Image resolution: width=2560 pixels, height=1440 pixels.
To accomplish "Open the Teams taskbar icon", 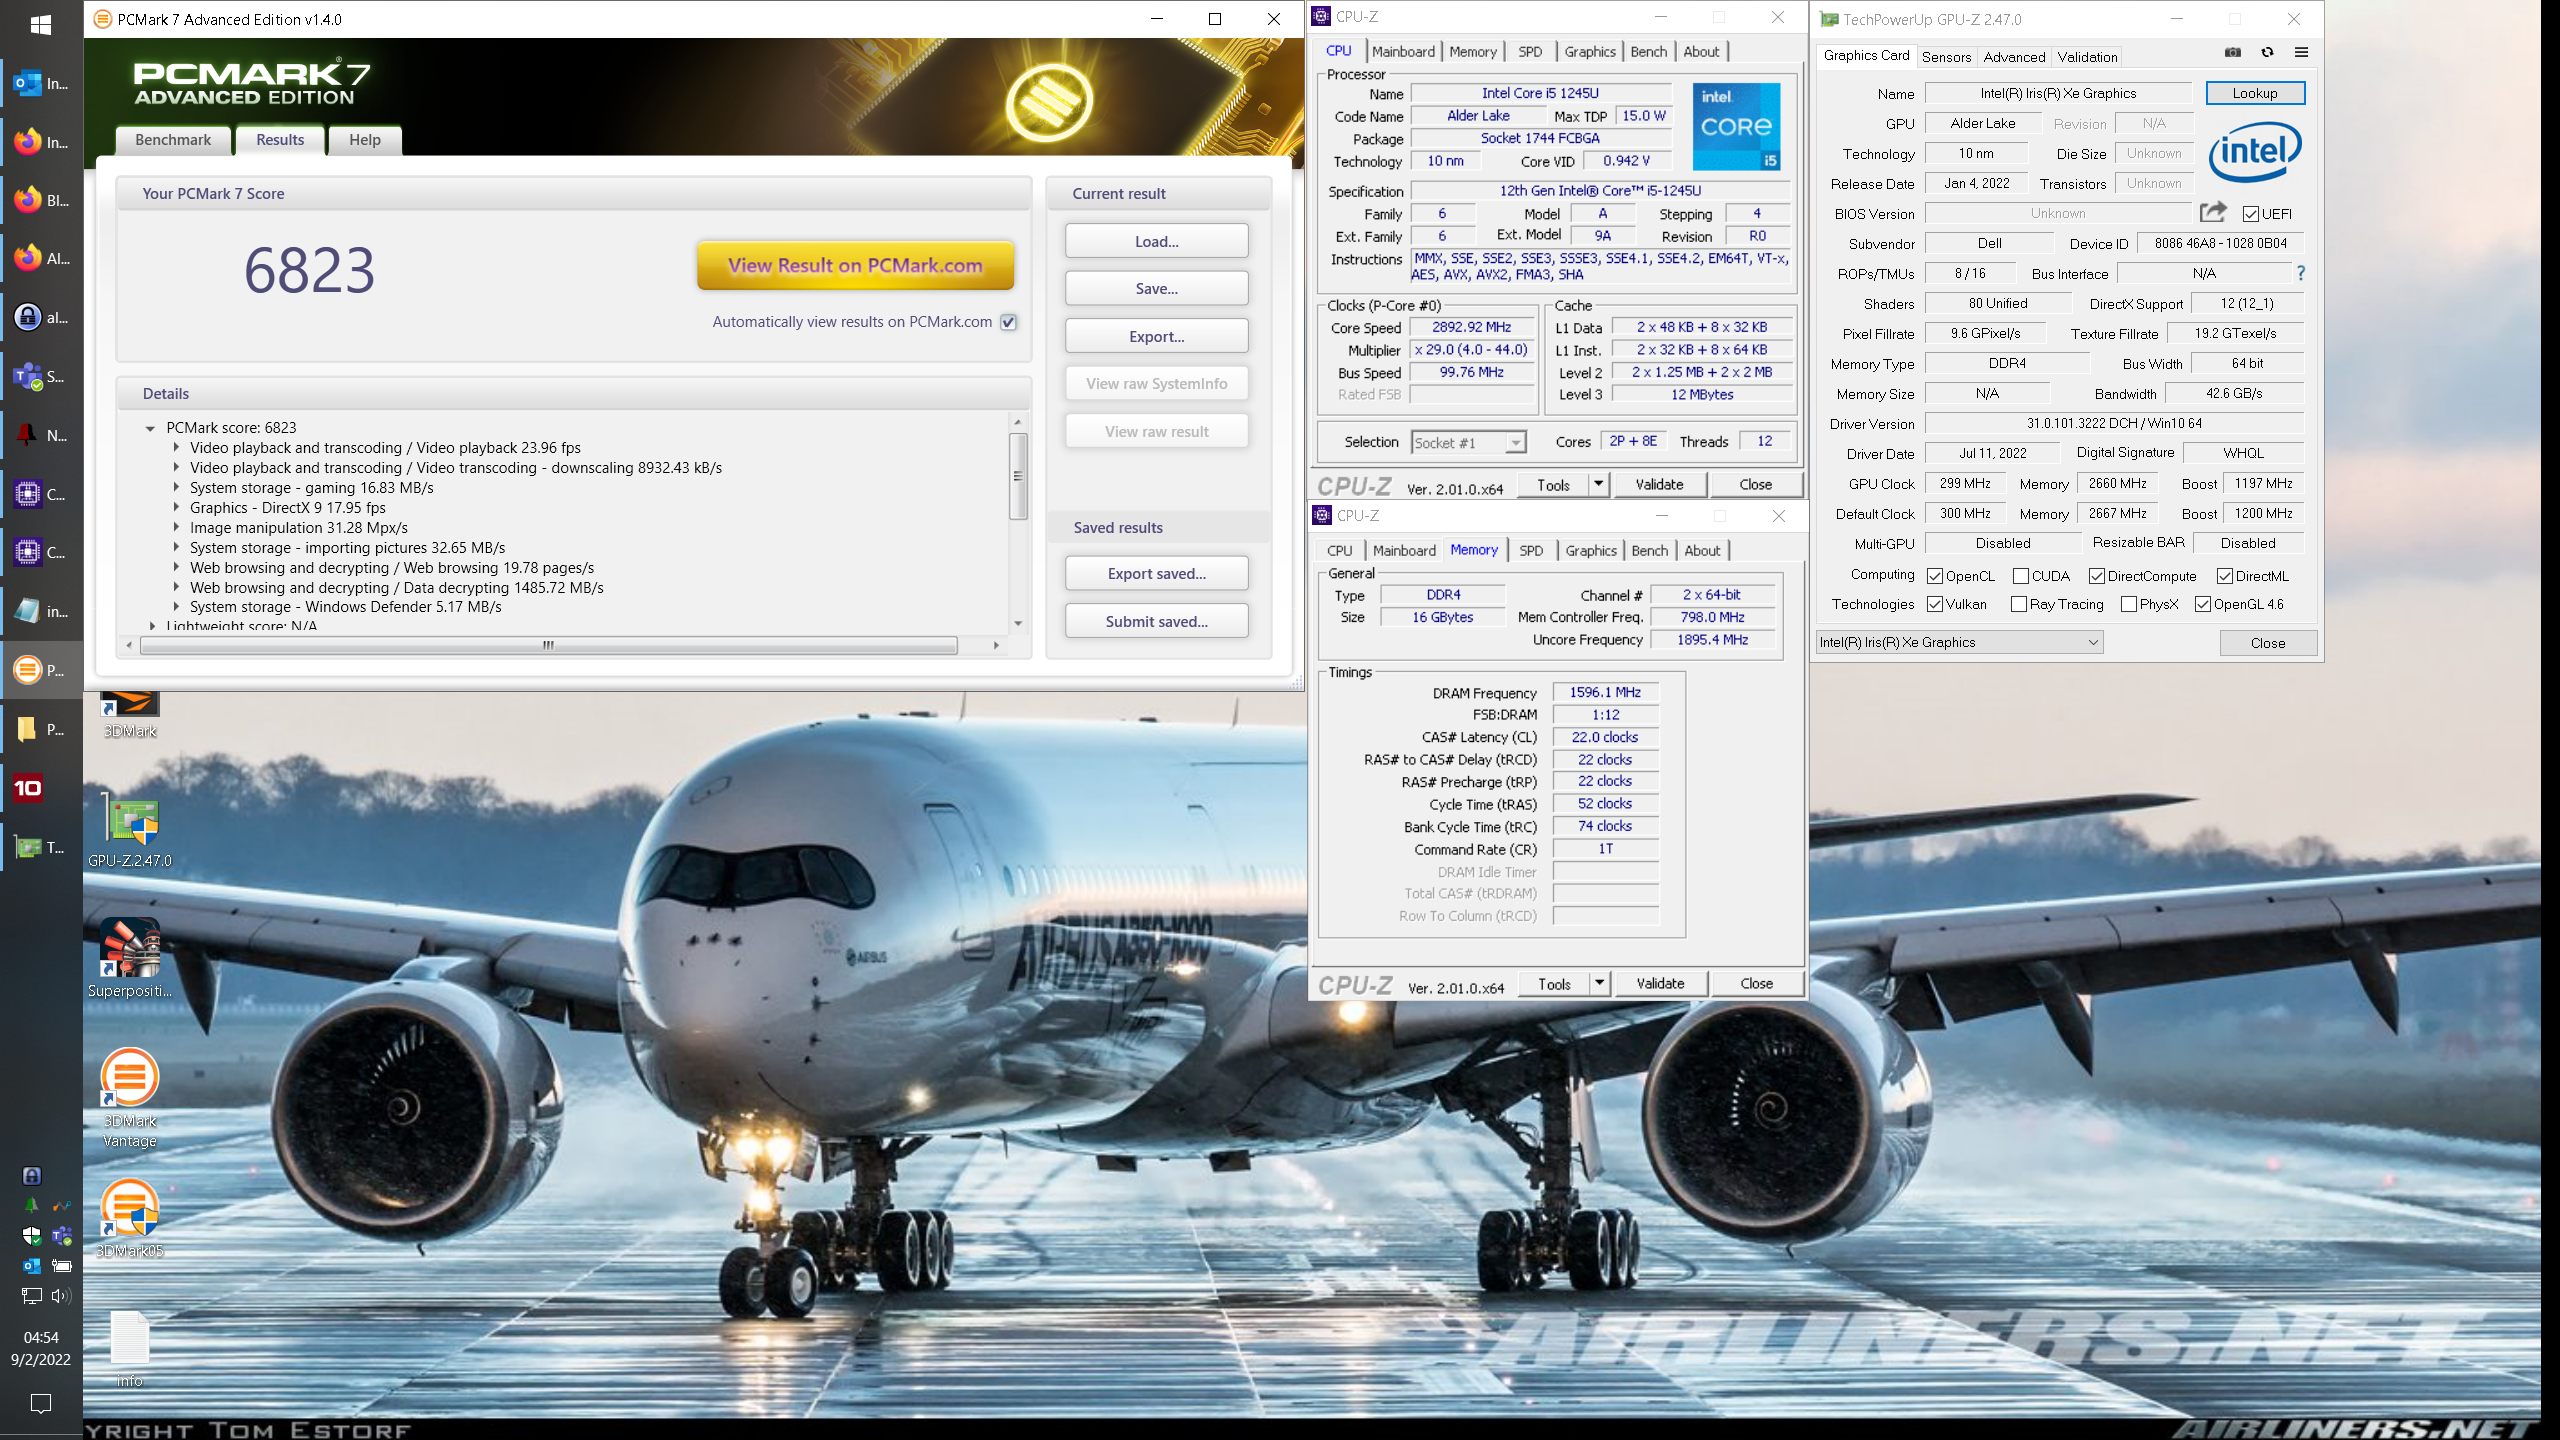I will click(41, 377).
